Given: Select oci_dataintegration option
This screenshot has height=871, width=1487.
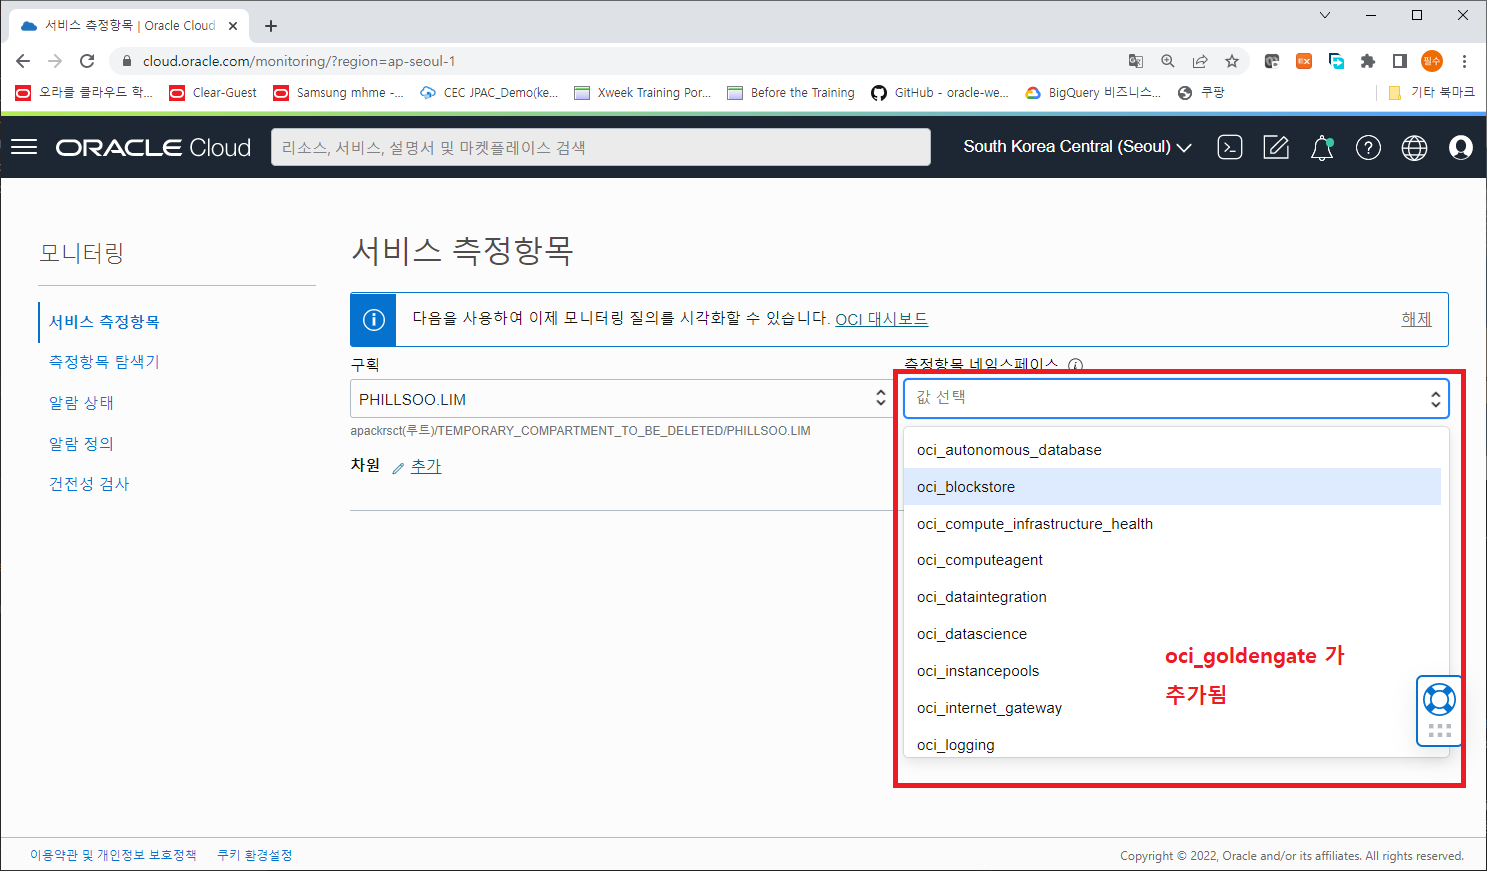Looking at the screenshot, I should click(1172, 597).
